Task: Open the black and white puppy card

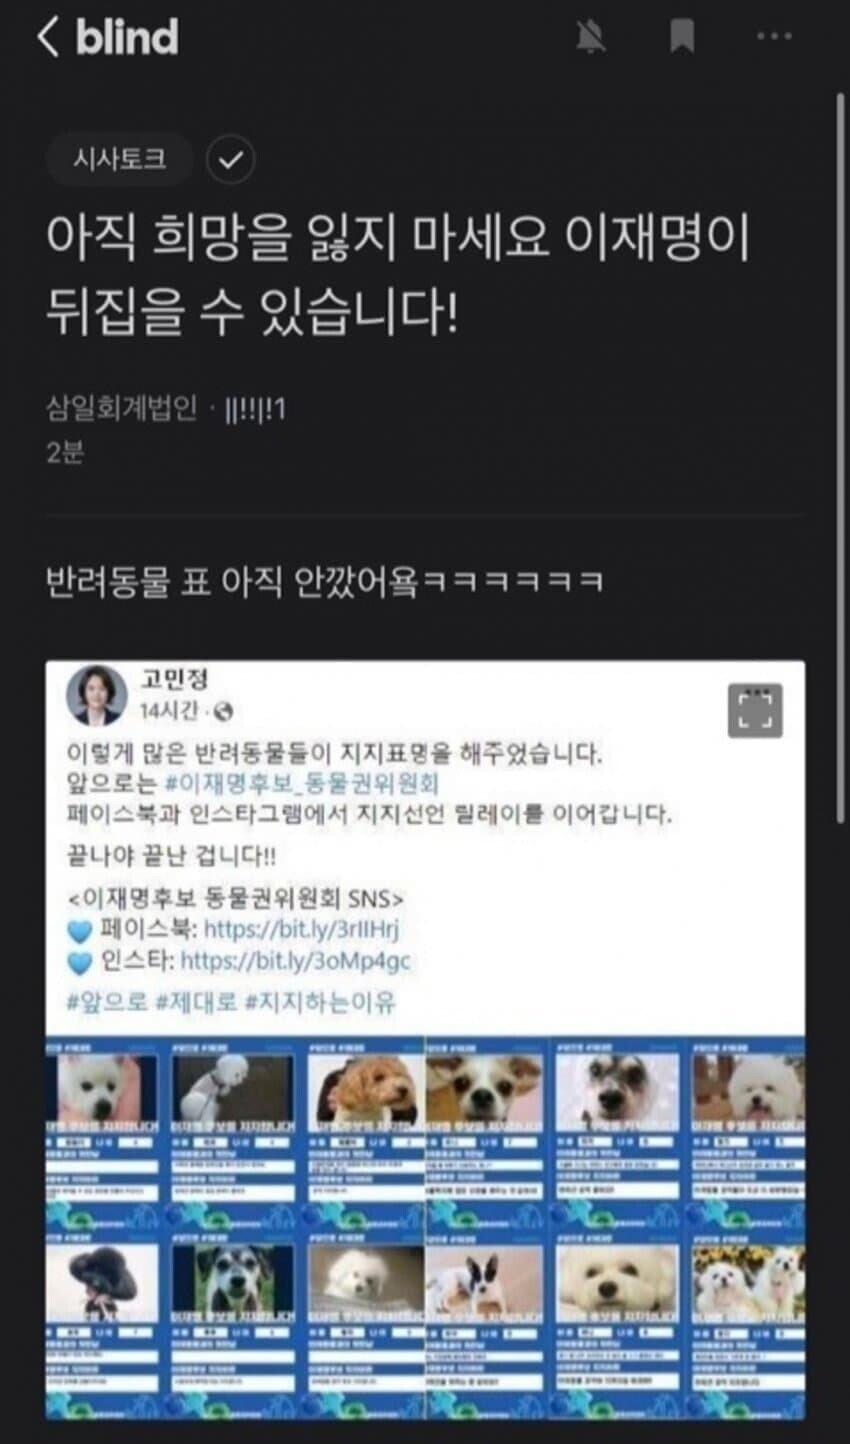Action: pos(485,1325)
